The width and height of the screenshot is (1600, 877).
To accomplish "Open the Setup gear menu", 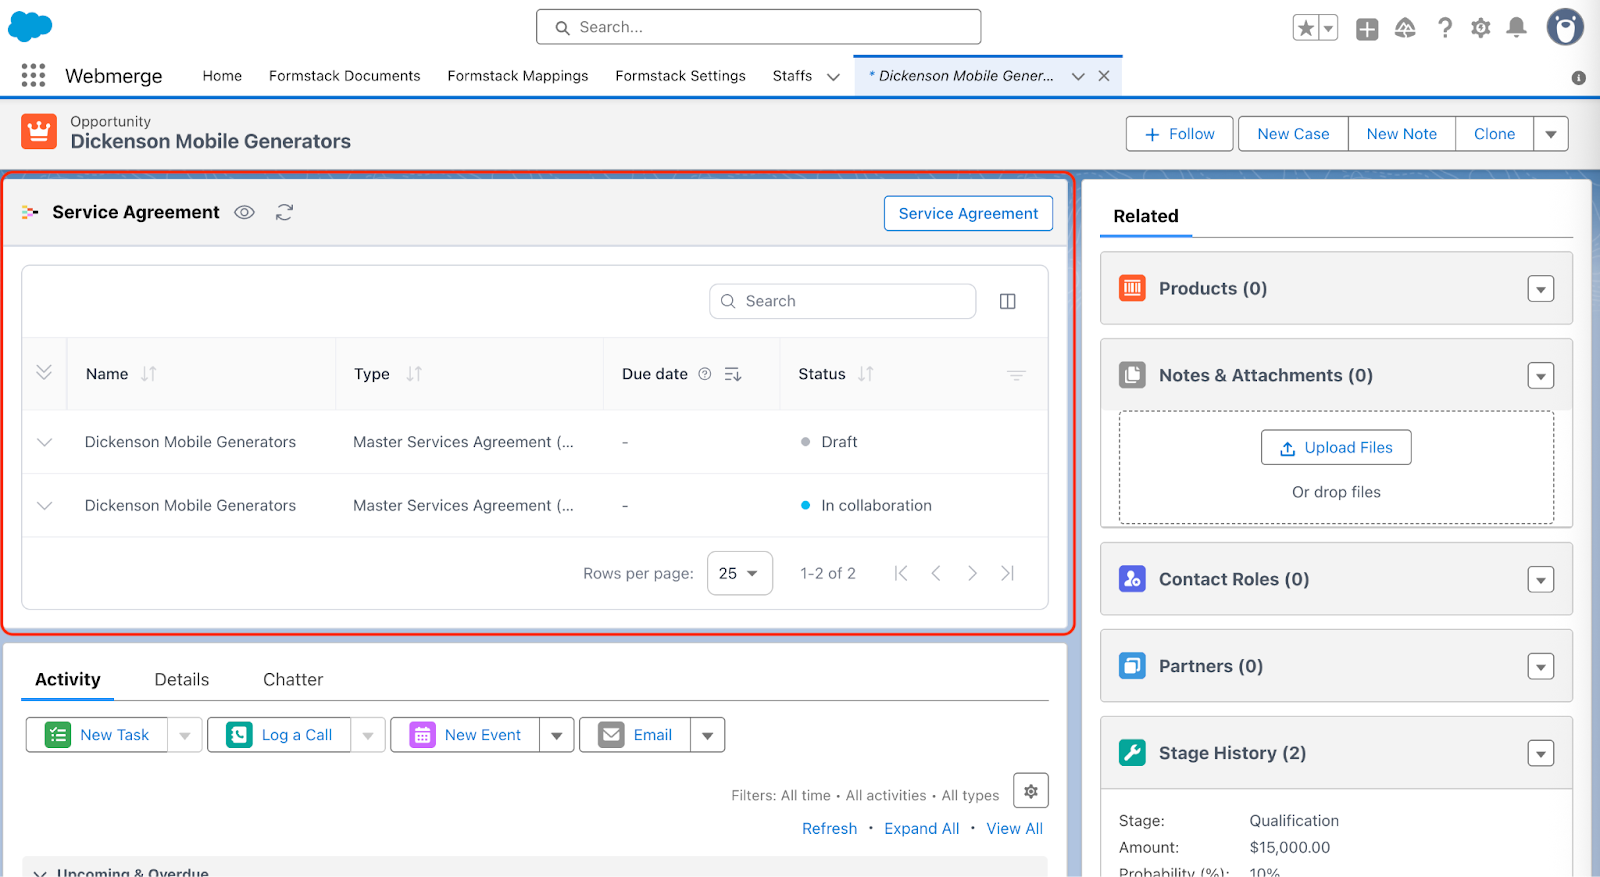I will tap(1480, 28).
